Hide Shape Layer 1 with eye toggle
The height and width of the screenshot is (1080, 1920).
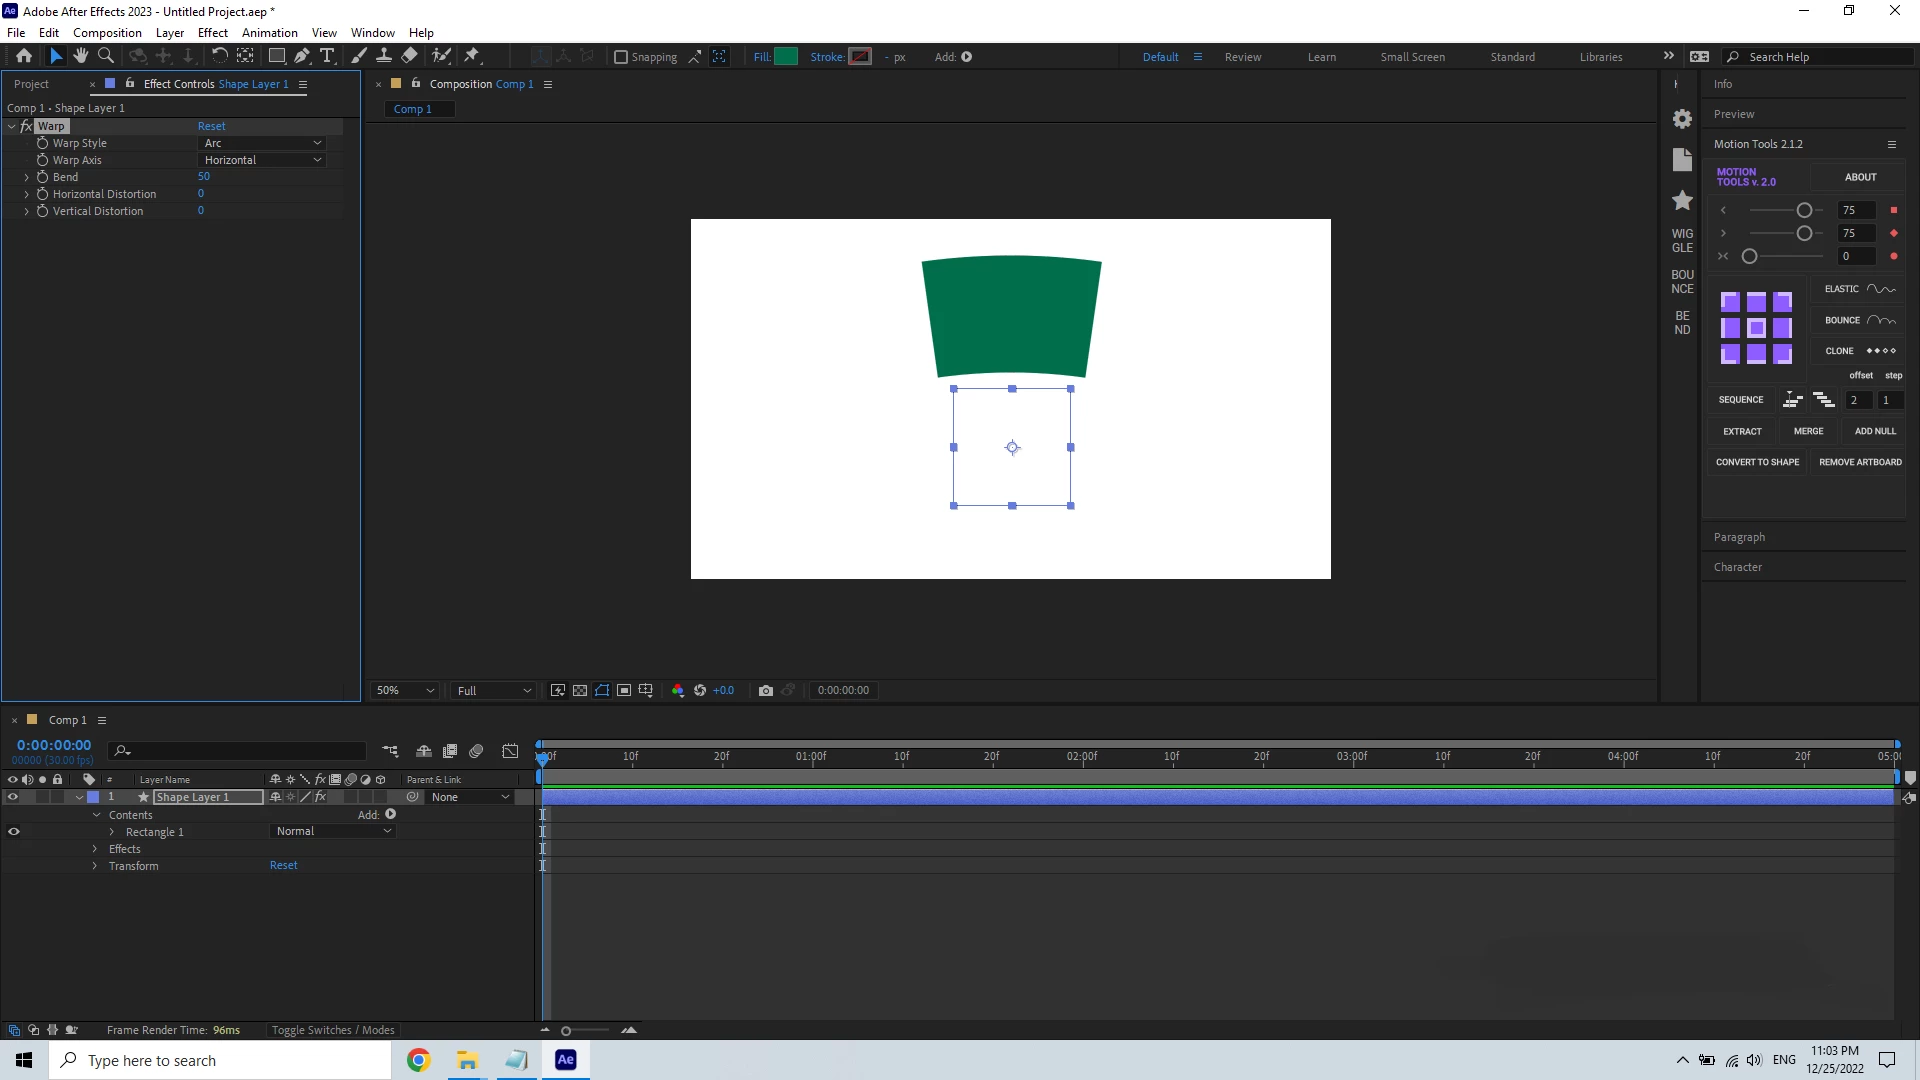pyautogui.click(x=13, y=797)
